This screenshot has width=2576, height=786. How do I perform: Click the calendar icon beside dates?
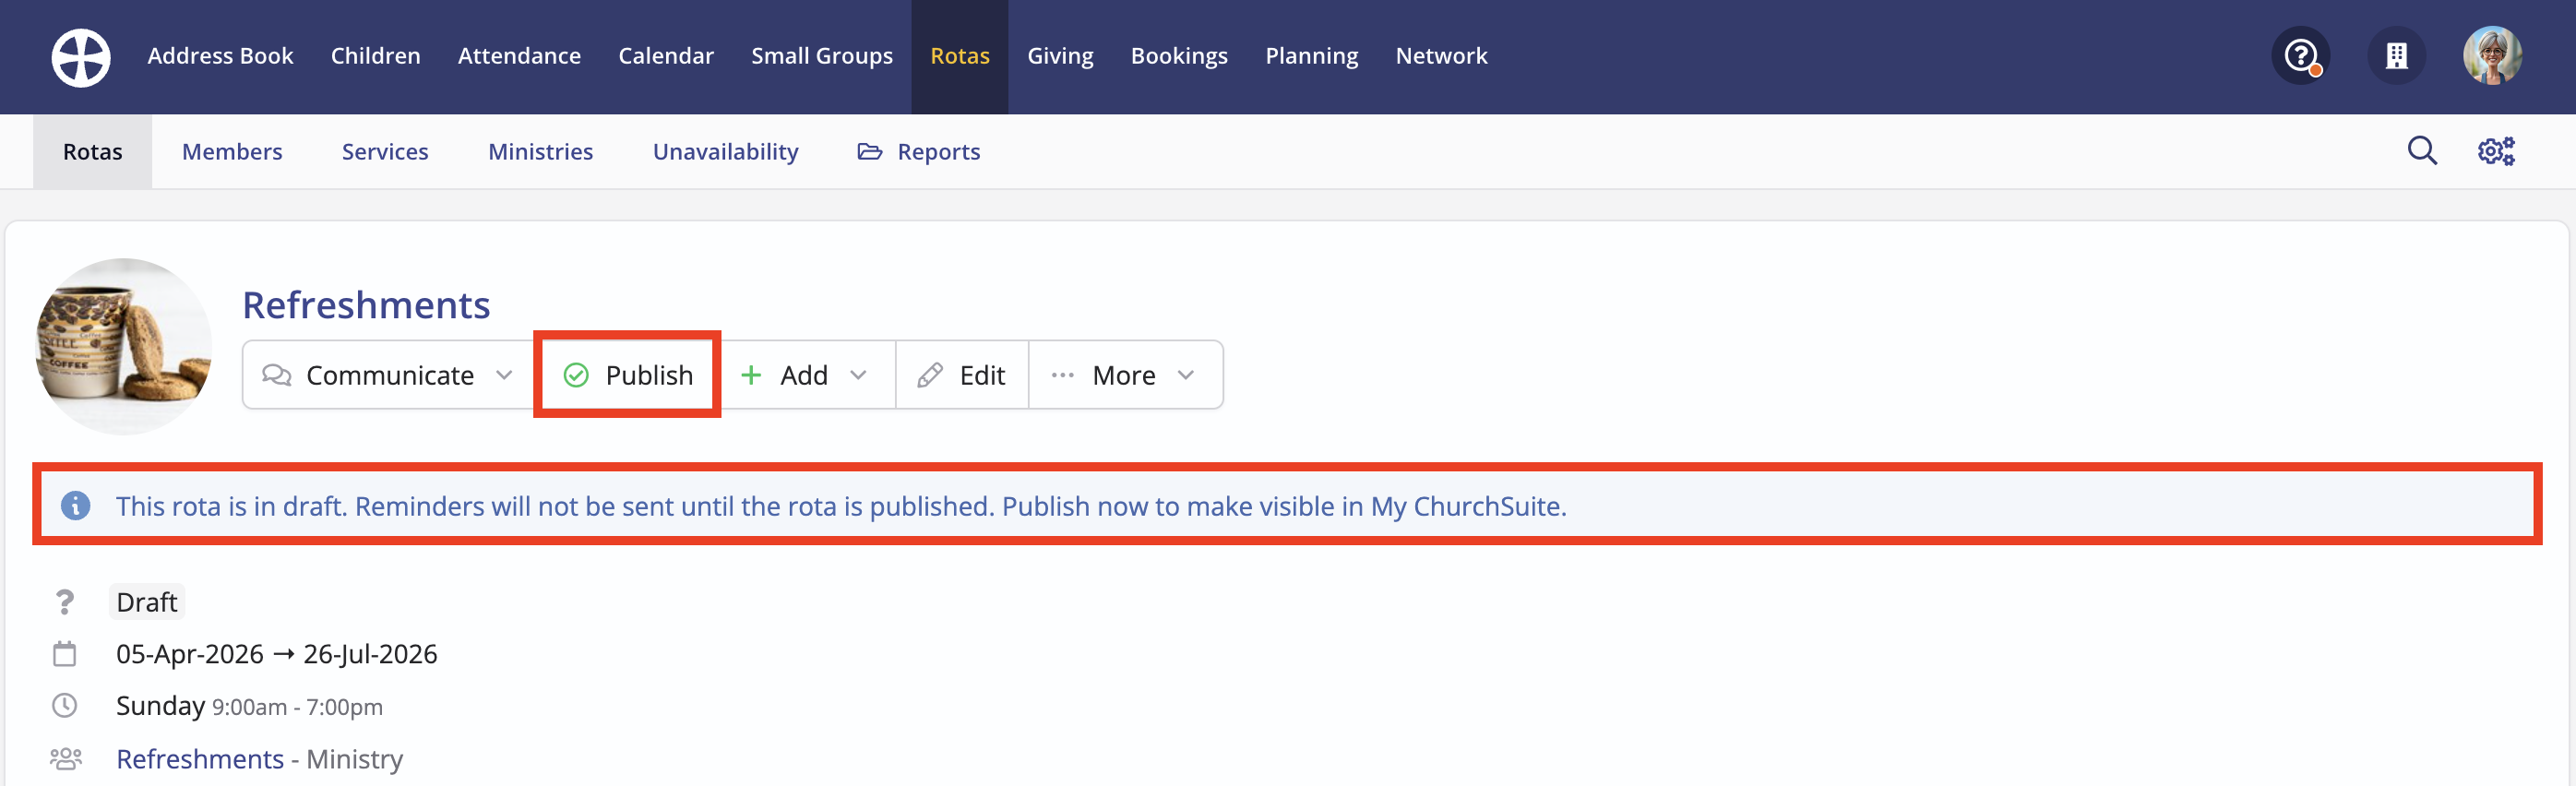pos(65,654)
